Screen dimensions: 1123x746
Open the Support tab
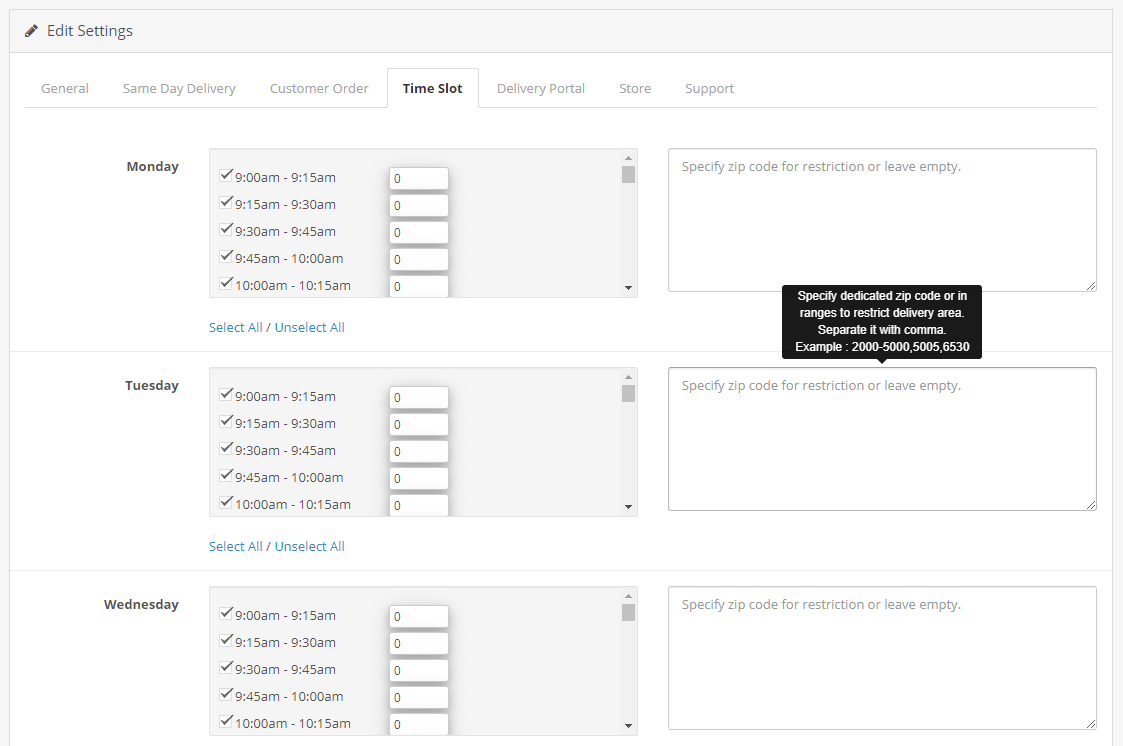[709, 88]
